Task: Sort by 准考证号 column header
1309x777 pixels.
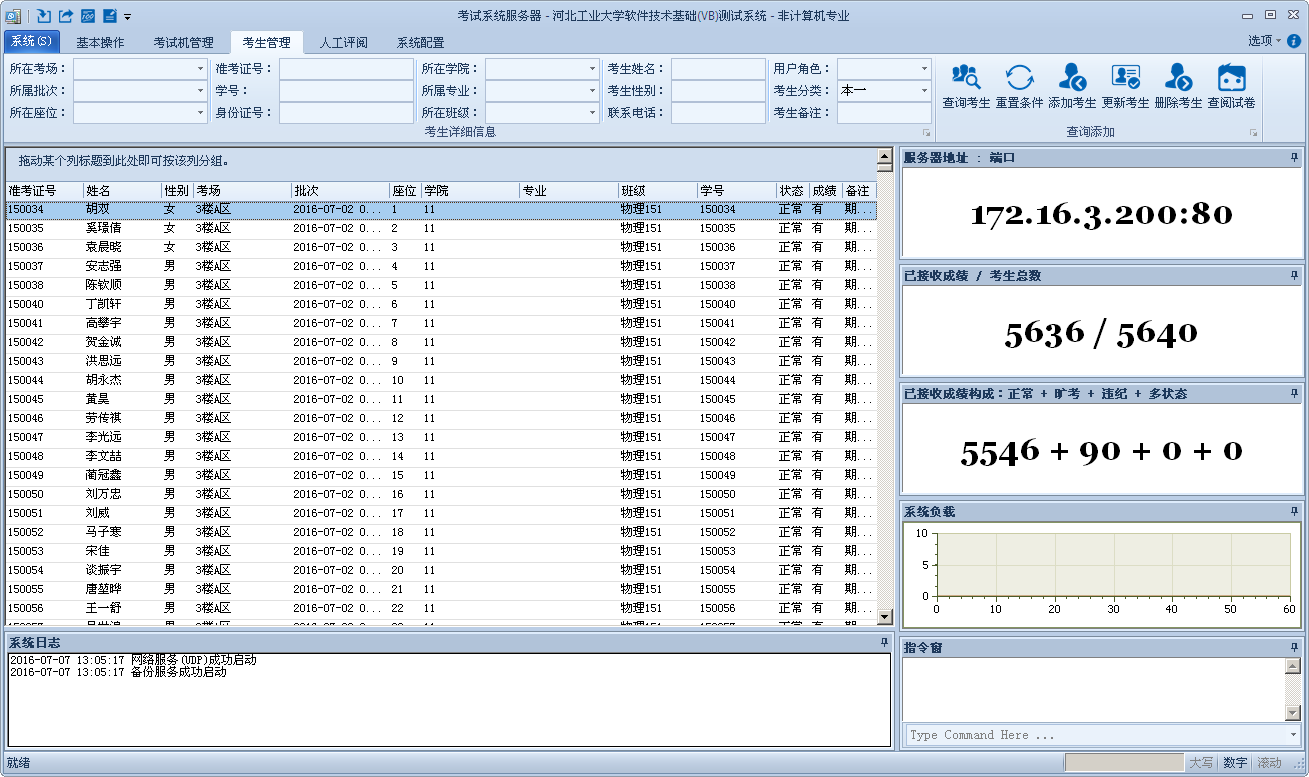Action: pyautogui.click(x=44, y=191)
